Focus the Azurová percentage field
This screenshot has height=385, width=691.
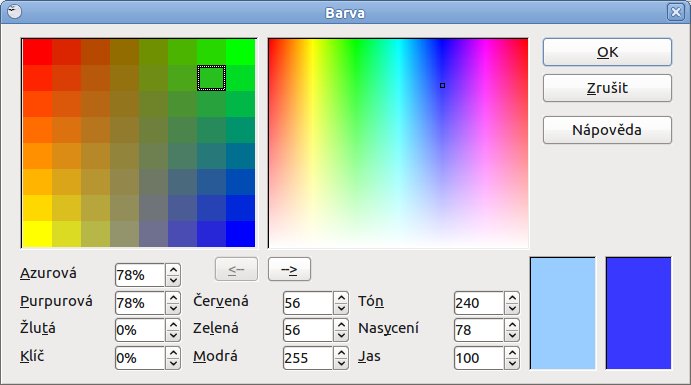[x=140, y=275]
